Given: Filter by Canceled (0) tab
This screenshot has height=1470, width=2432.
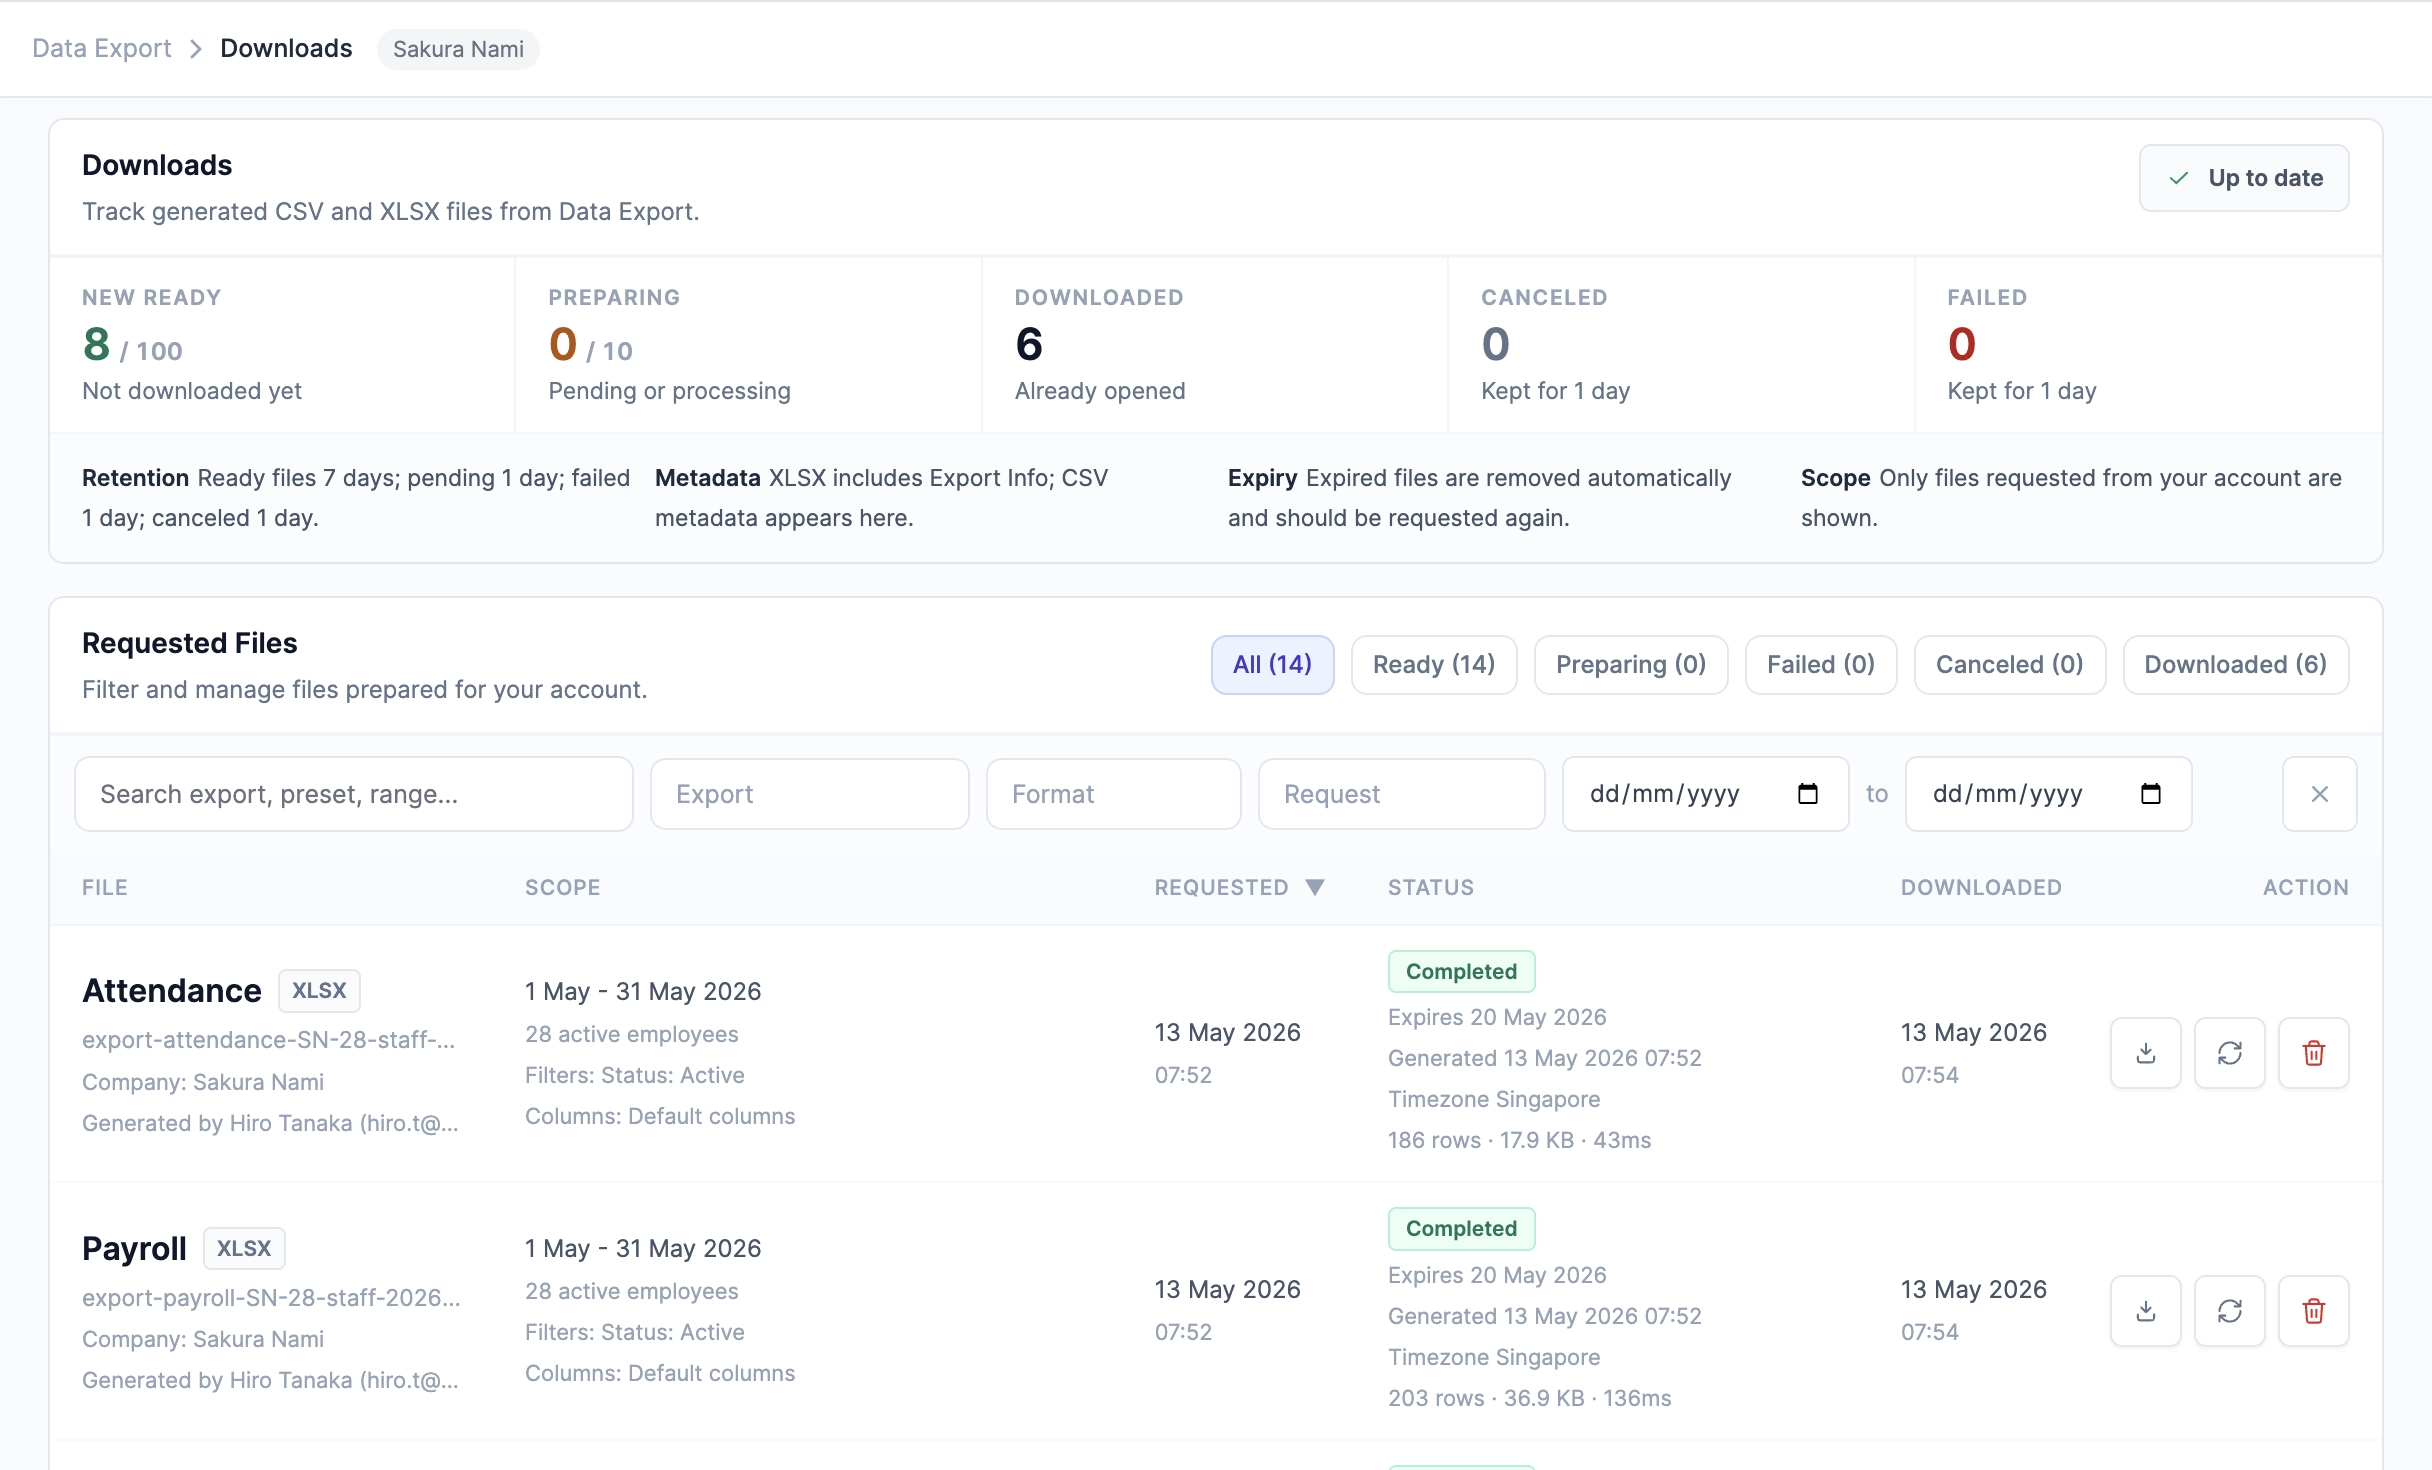Looking at the screenshot, I should pyautogui.click(x=2010, y=665).
